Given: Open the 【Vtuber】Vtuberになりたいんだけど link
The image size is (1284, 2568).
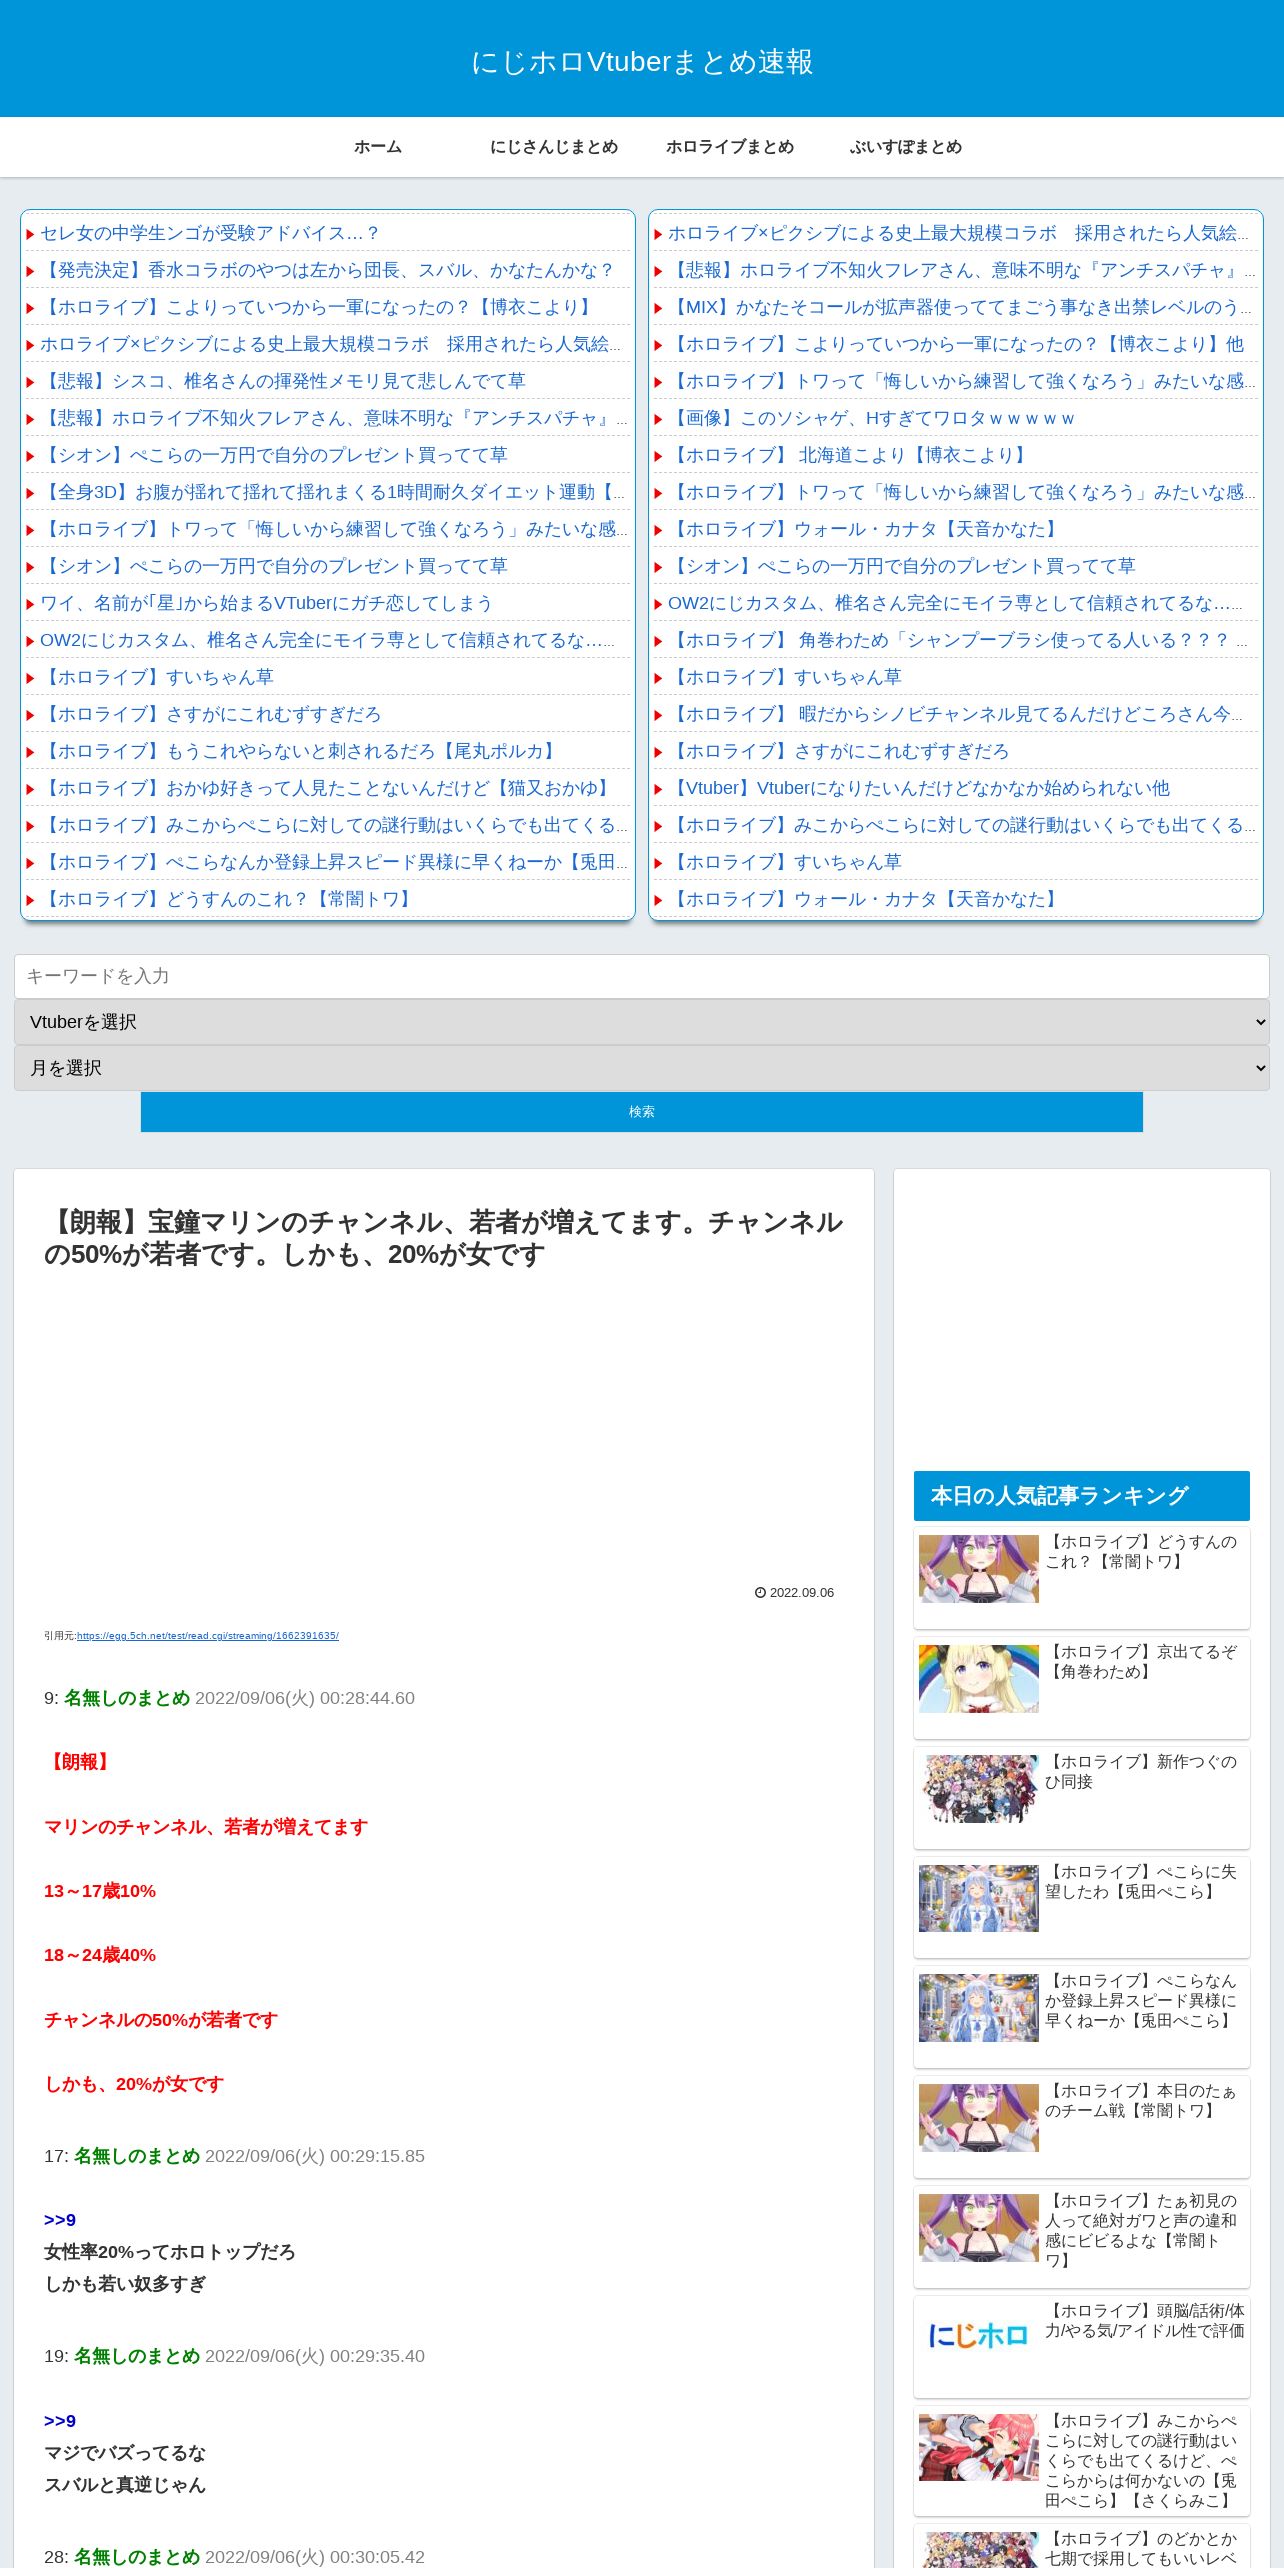Looking at the screenshot, I should click(x=919, y=788).
